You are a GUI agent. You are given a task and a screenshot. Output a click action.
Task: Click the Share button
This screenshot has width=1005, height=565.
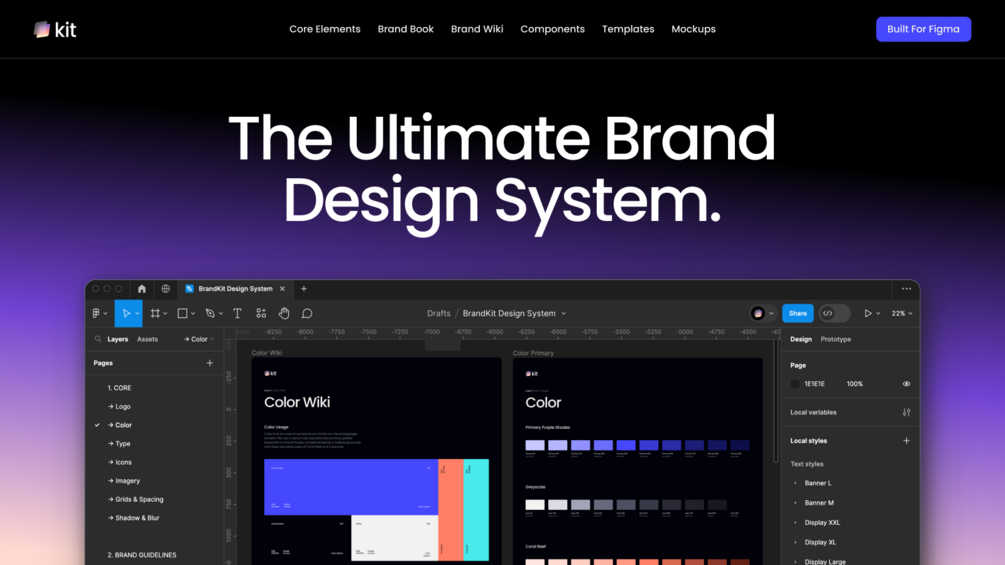(x=798, y=313)
